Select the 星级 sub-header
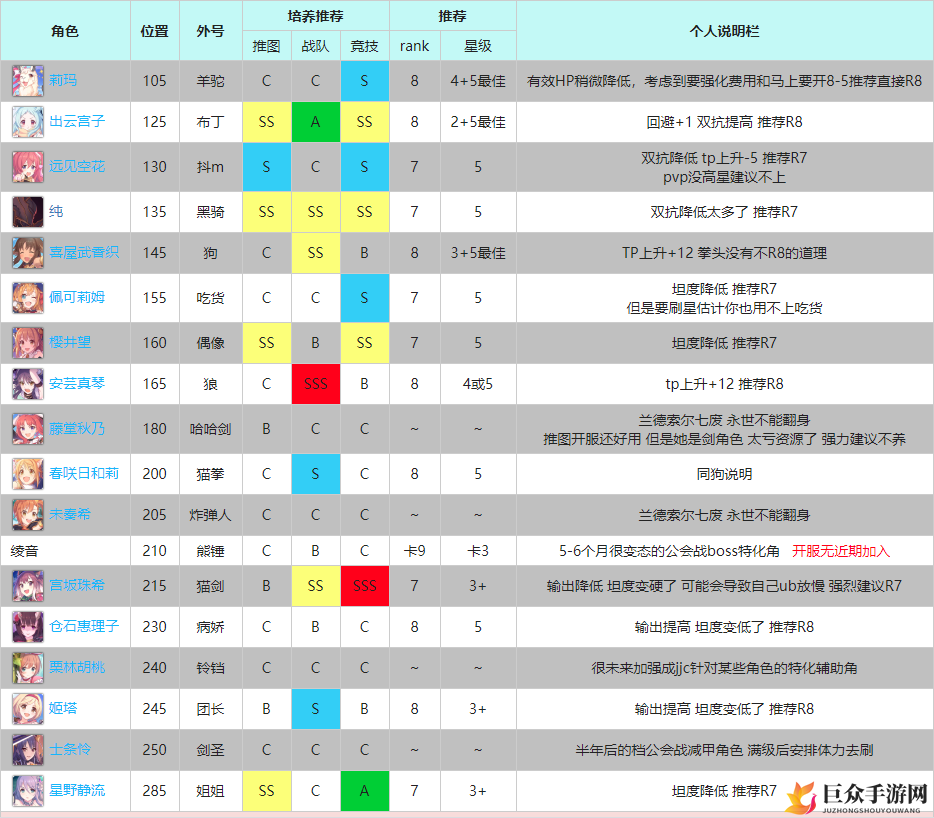The height and width of the screenshot is (818, 934). pyautogui.click(x=478, y=46)
